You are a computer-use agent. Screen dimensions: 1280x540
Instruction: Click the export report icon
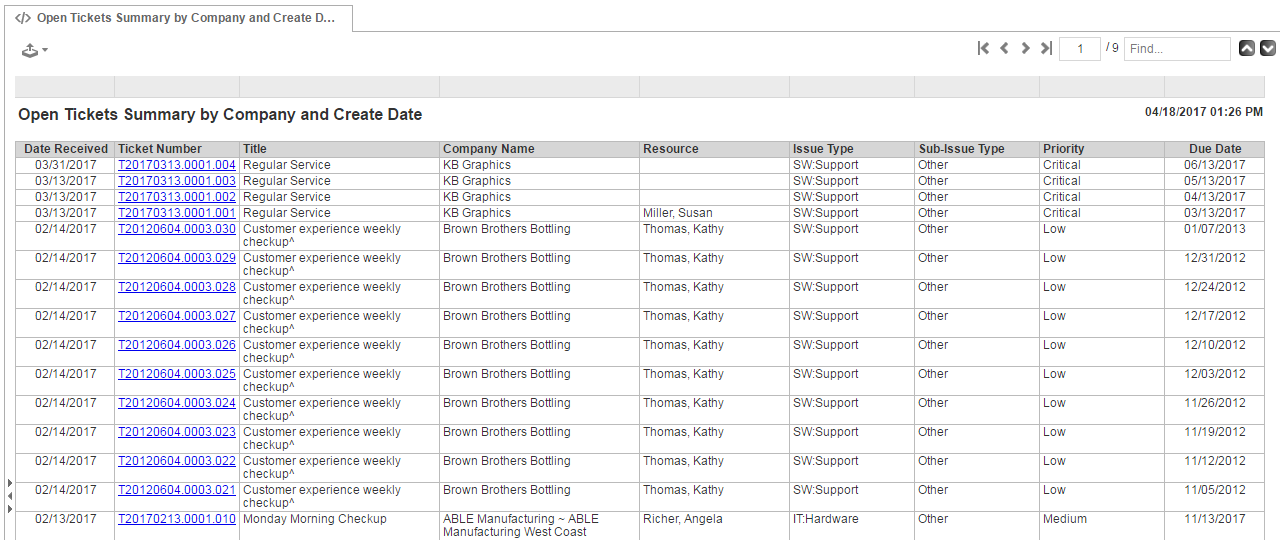click(x=30, y=50)
